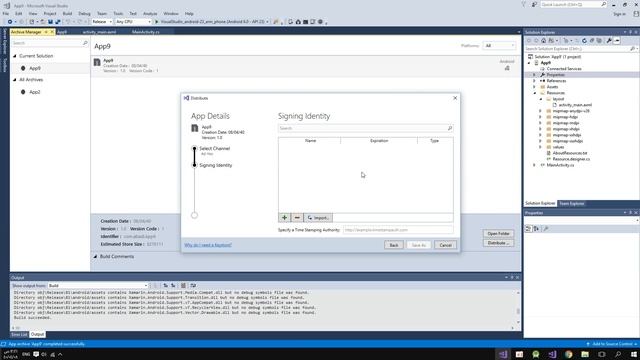Image resolution: width=640 pixels, height=360 pixels.
Task: Click the Open Folder button
Action: point(498,233)
